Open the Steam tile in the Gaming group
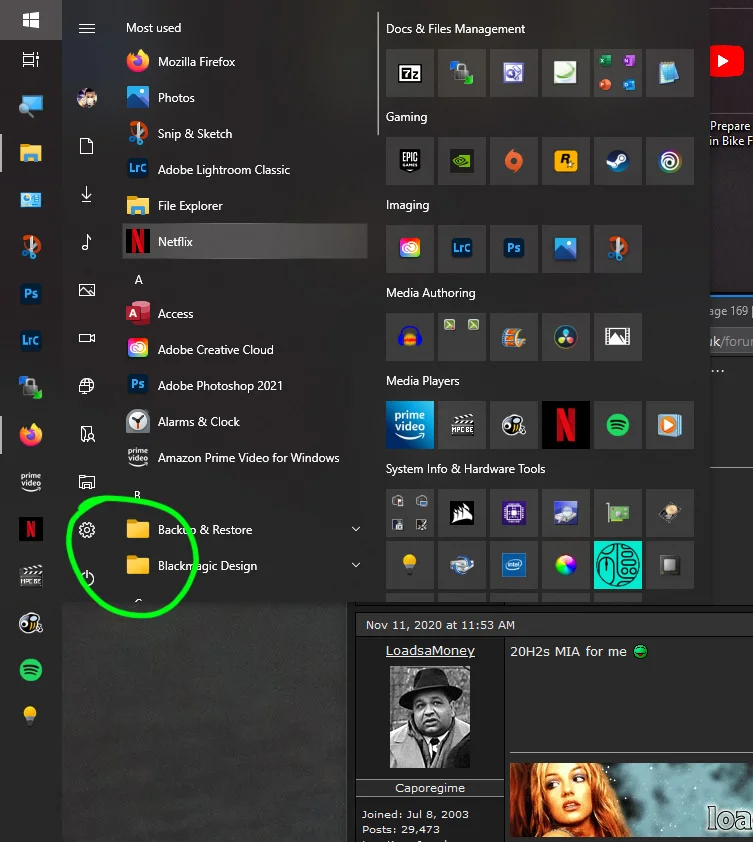 [618, 161]
